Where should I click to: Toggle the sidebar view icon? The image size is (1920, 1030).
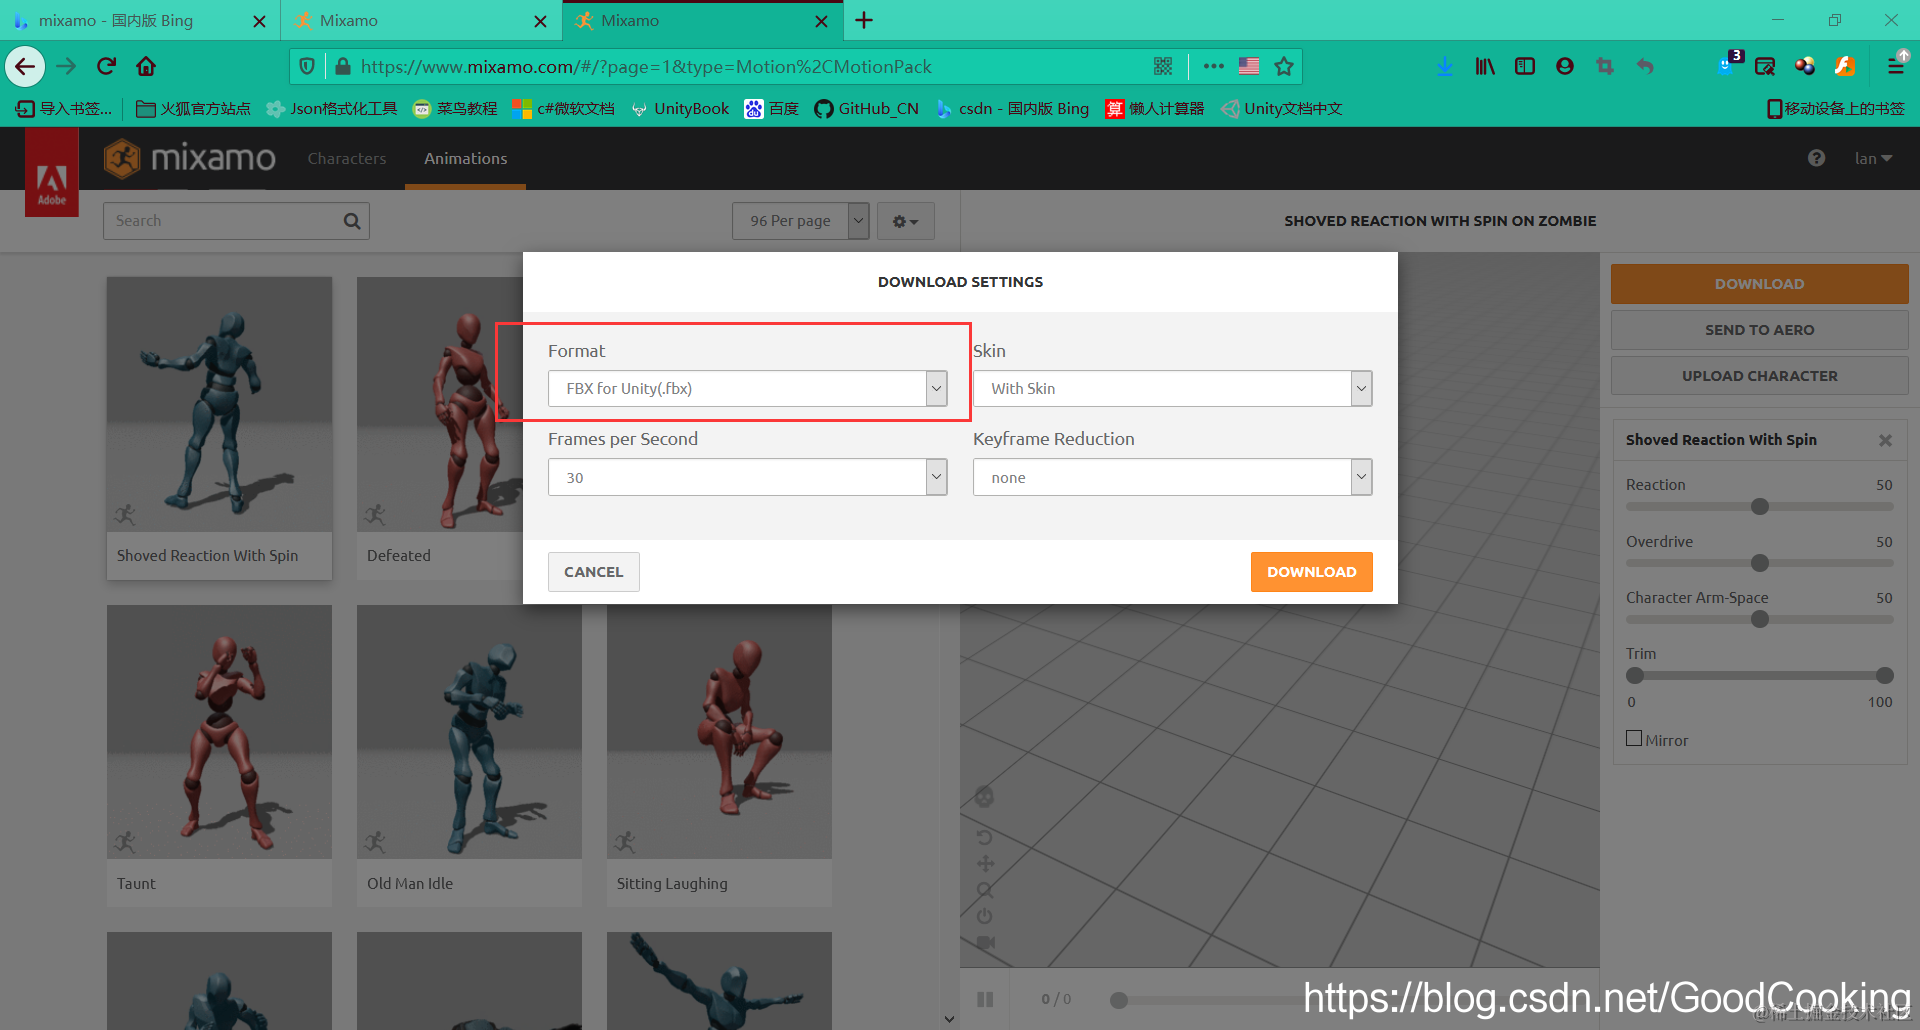[1525, 67]
